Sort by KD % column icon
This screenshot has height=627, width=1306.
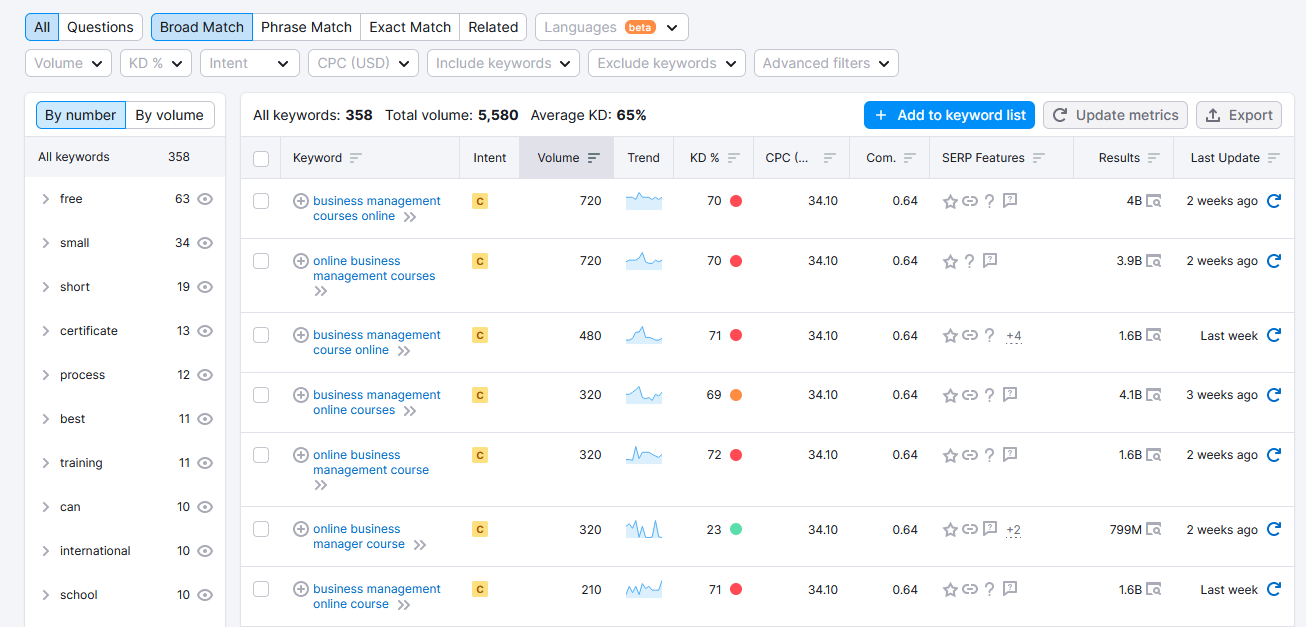click(734, 158)
